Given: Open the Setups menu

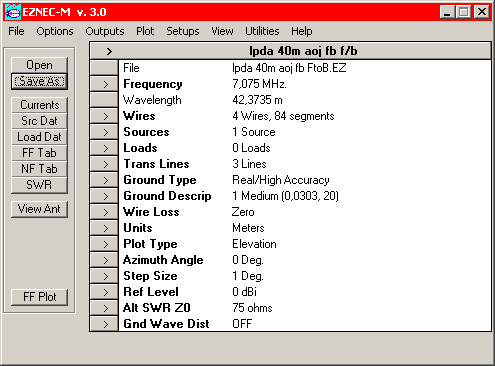Looking at the screenshot, I should coord(183,31).
